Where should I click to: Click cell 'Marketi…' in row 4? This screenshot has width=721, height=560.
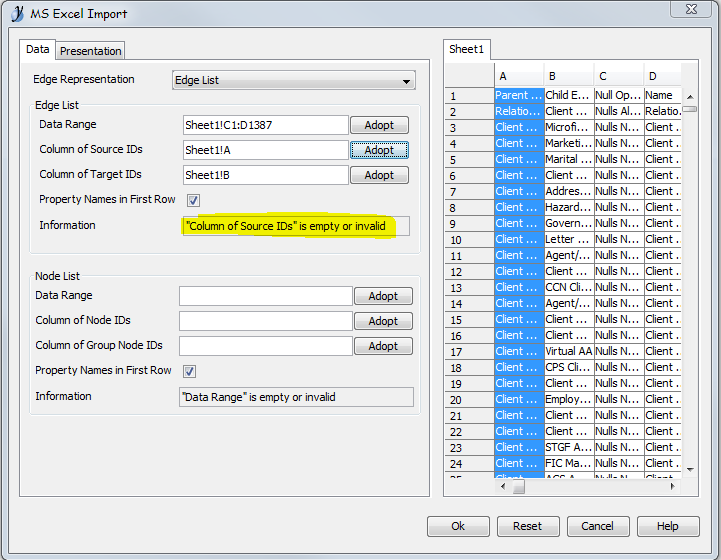[x=569, y=143]
